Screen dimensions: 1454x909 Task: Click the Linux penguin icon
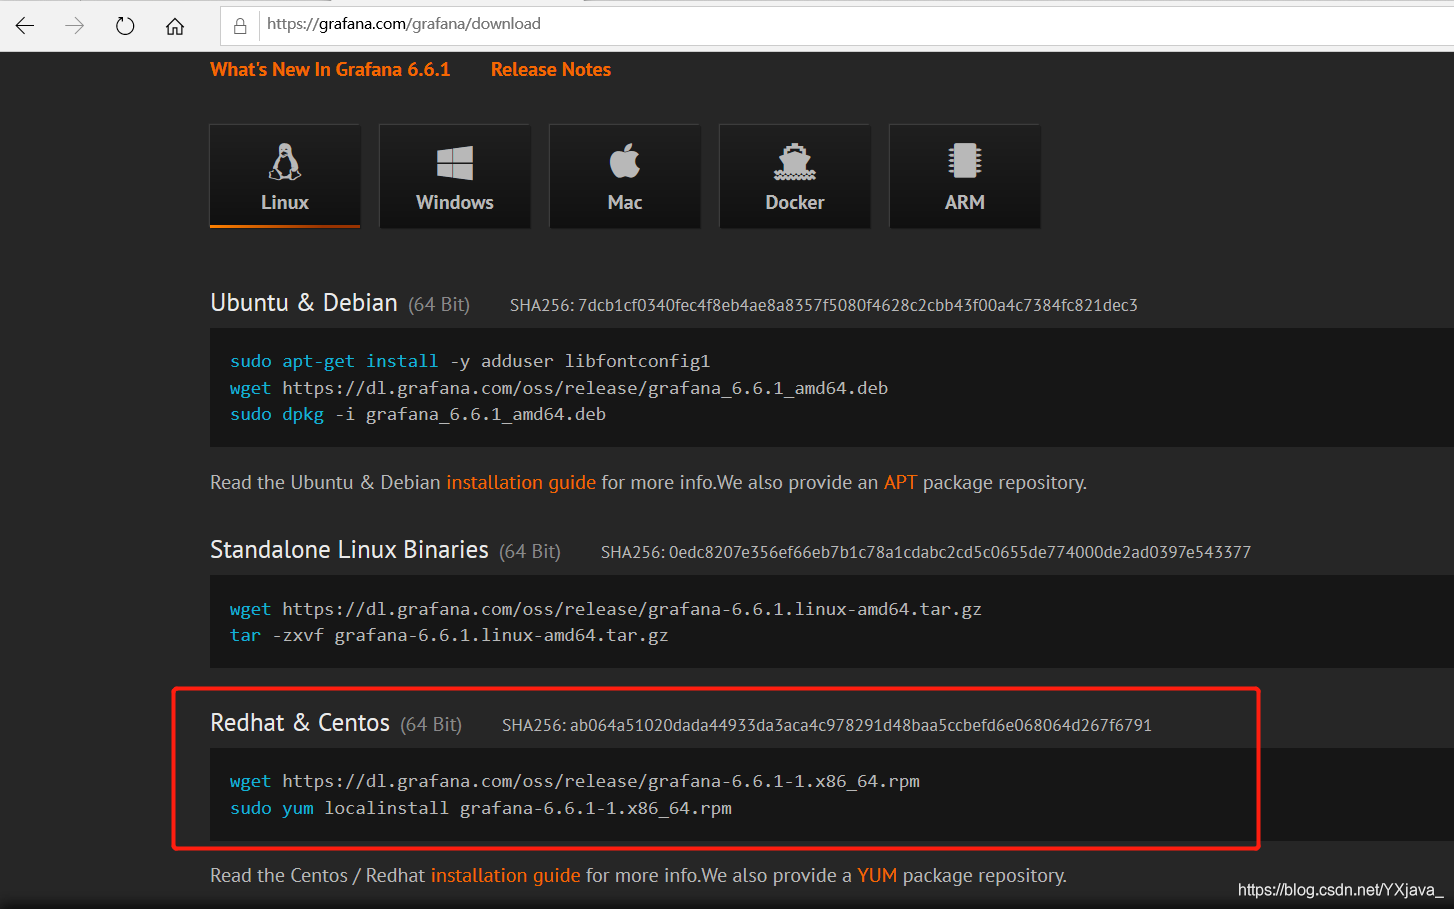coord(285,161)
